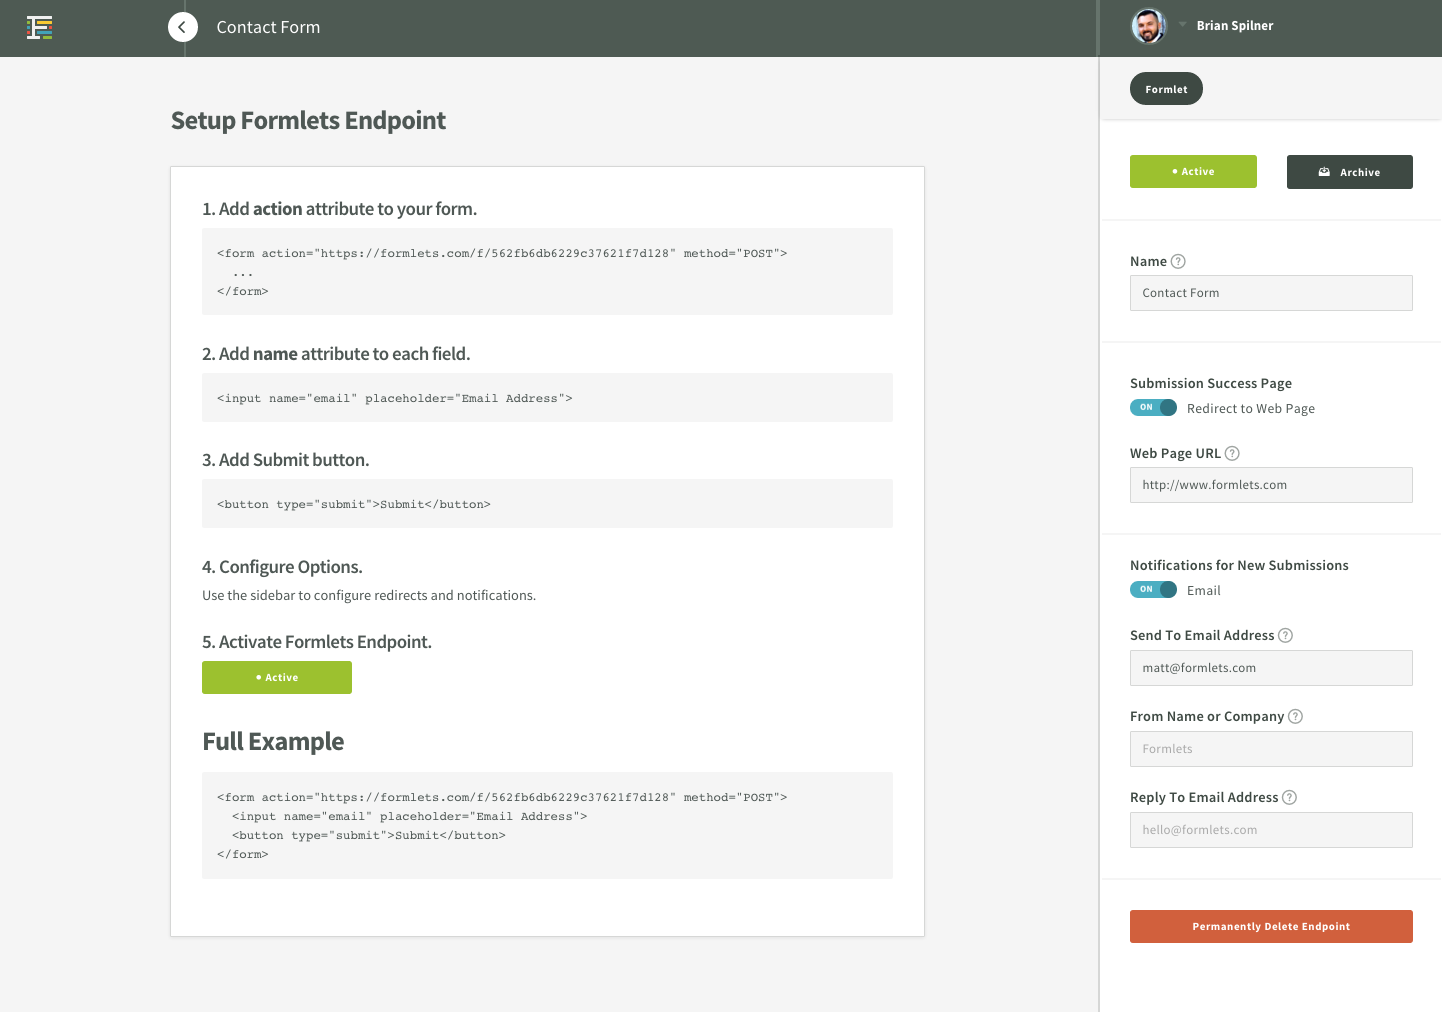
Task: Click the Formlets logo in the top bar
Action: 39,27
